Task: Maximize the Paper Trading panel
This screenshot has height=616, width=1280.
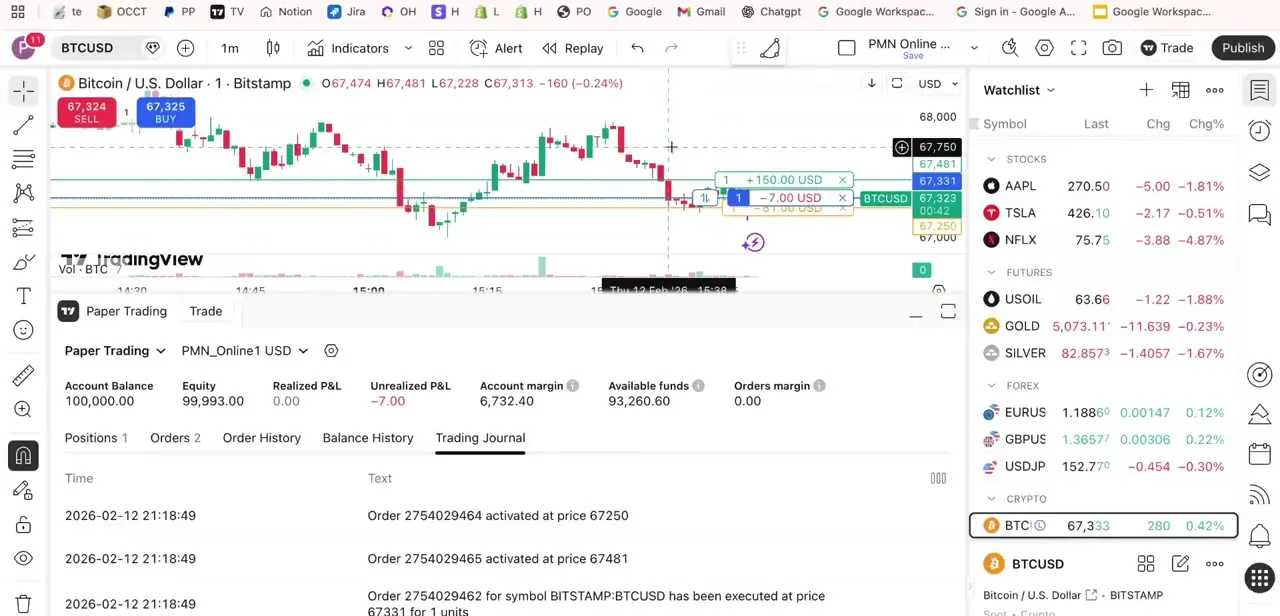Action: (x=948, y=312)
